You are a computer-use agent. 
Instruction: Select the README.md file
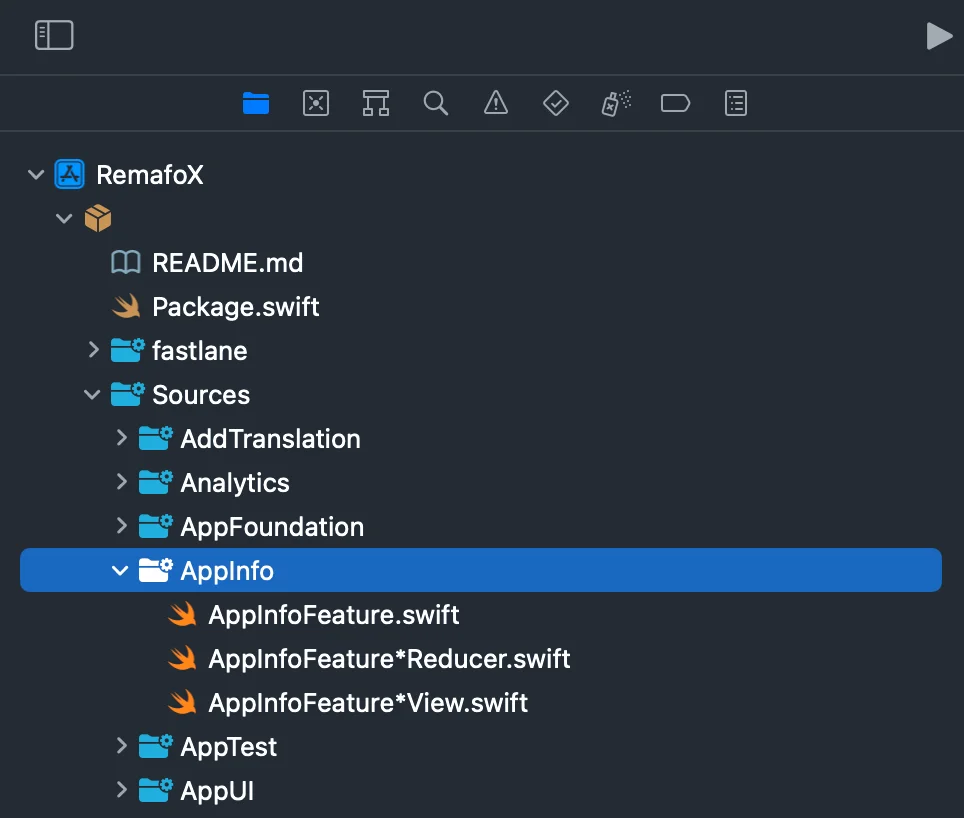tap(227, 263)
